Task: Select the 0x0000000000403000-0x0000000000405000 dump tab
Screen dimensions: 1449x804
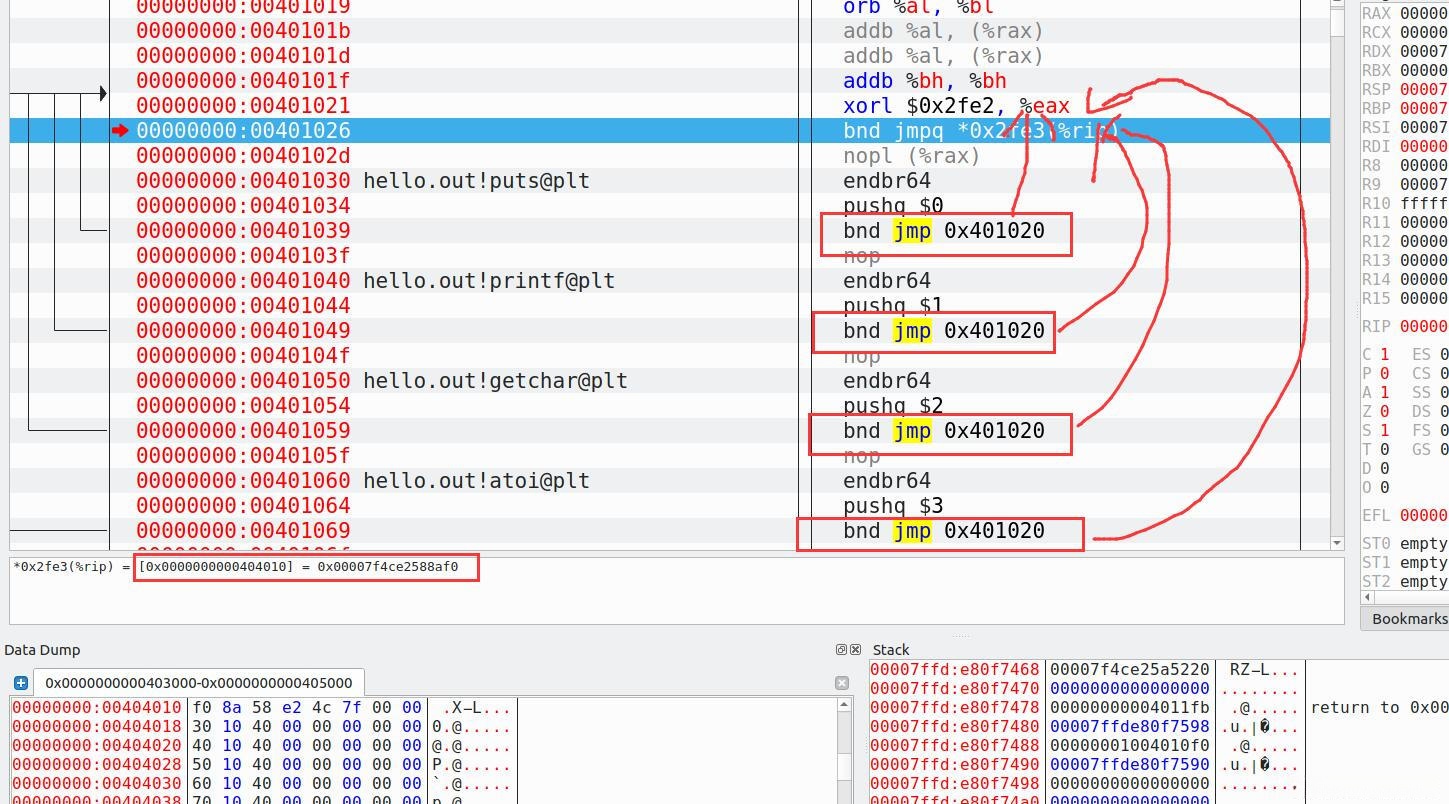Action: (x=198, y=683)
